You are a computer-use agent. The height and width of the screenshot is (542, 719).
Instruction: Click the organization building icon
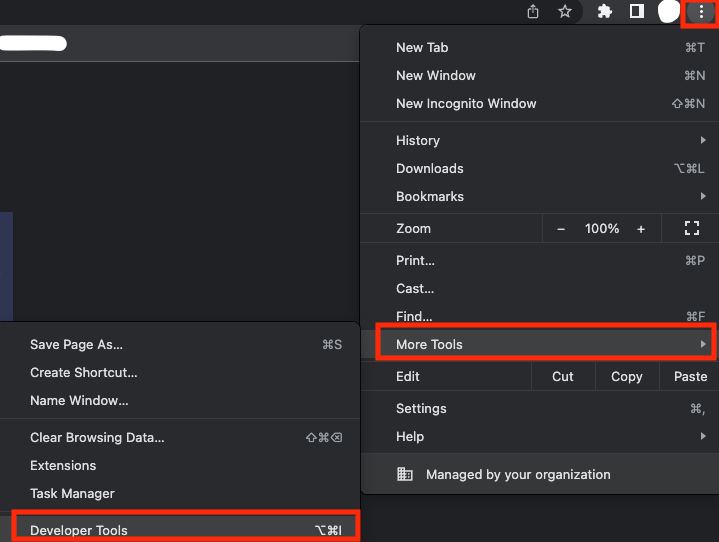(x=404, y=474)
